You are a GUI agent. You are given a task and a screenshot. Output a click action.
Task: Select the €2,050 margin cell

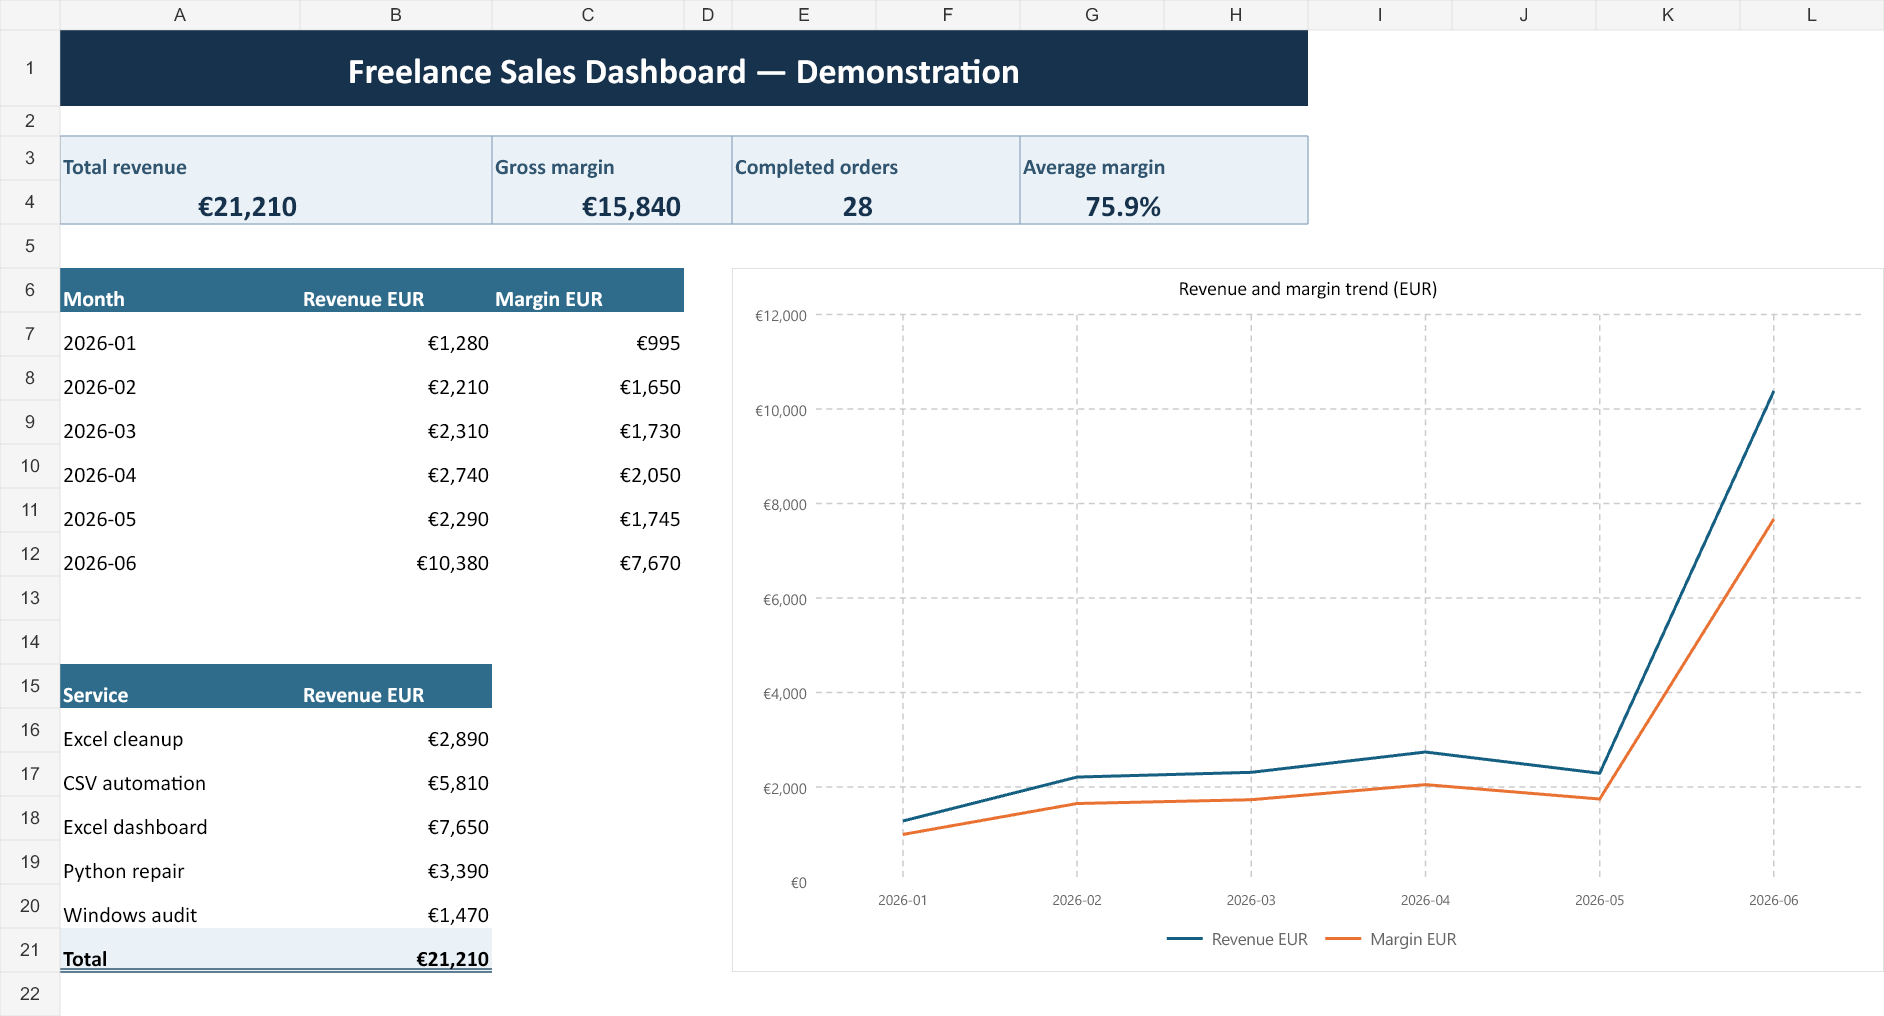click(588, 466)
